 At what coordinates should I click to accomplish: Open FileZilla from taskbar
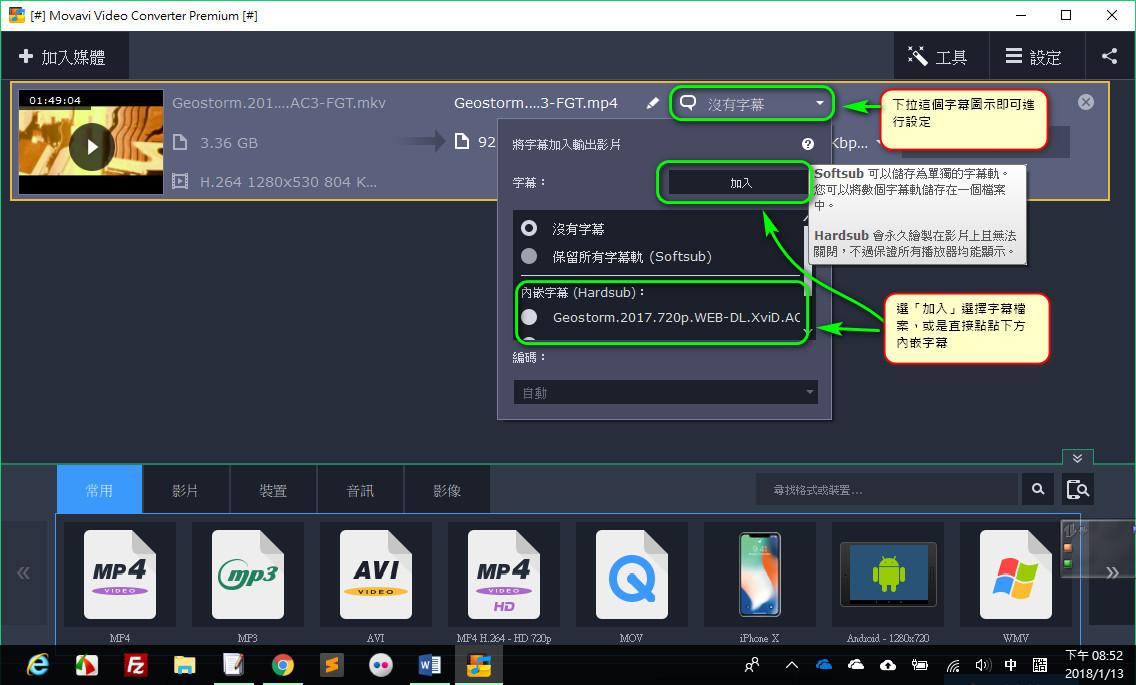[x=135, y=665]
